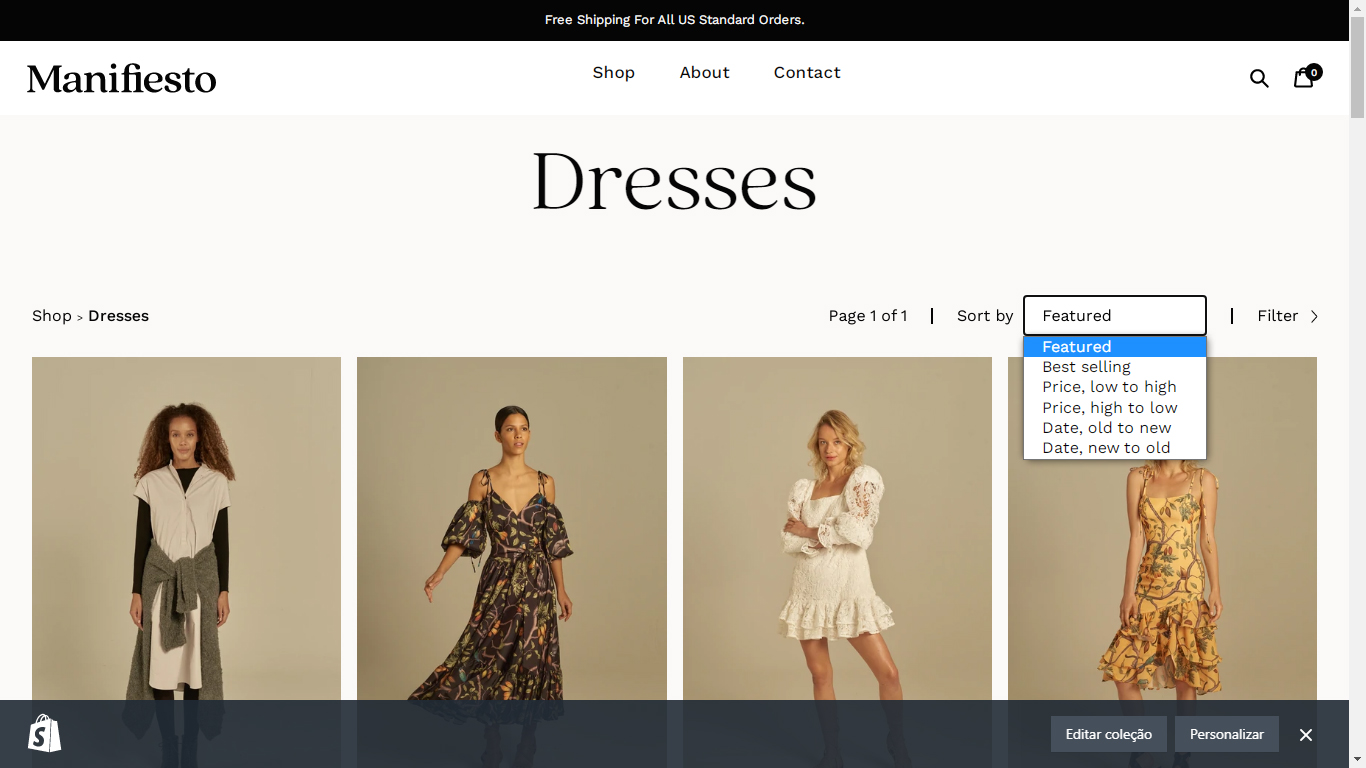Viewport: 1366px width, 768px height.
Task: Click the search magnifier icon
Action: coord(1259,78)
